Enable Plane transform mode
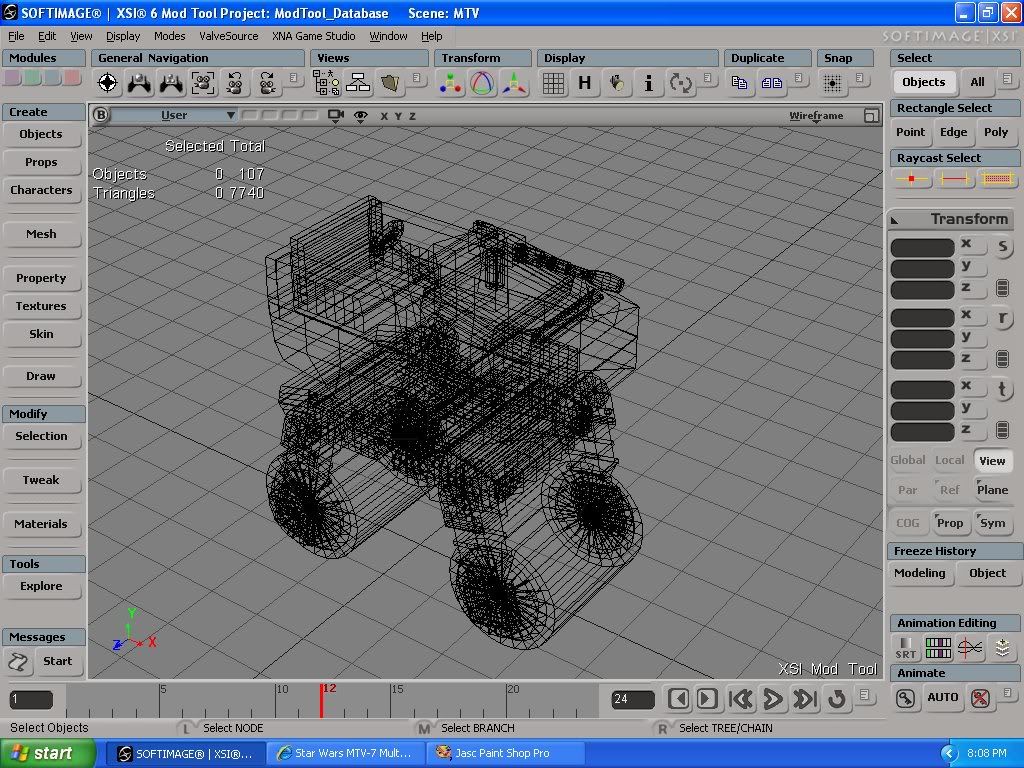The height and width of the screenshot is (768, 1024). pos(992,490)
